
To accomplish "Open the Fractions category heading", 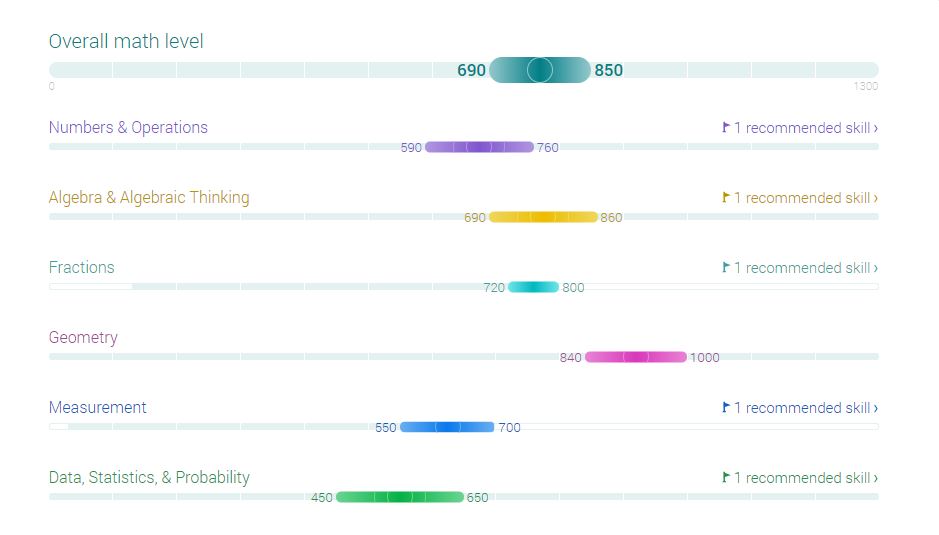I will tap(82, 267).
